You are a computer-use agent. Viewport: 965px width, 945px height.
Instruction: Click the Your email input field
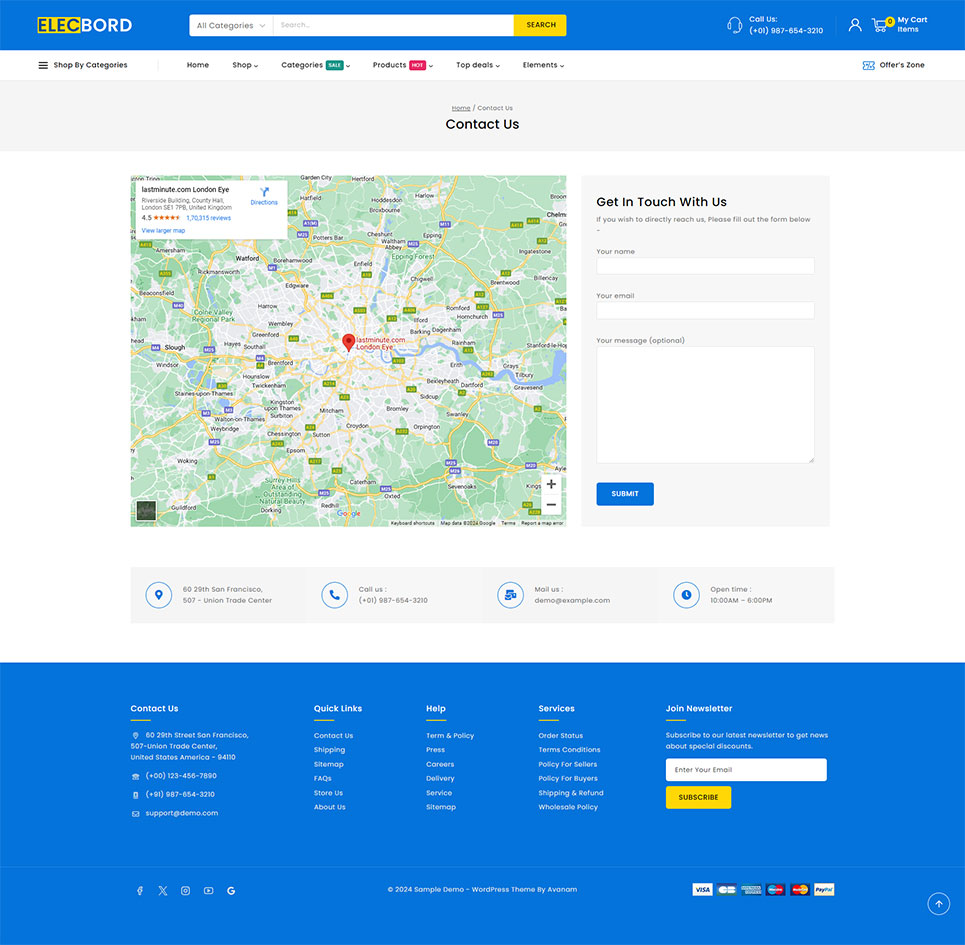coord(705,311)
